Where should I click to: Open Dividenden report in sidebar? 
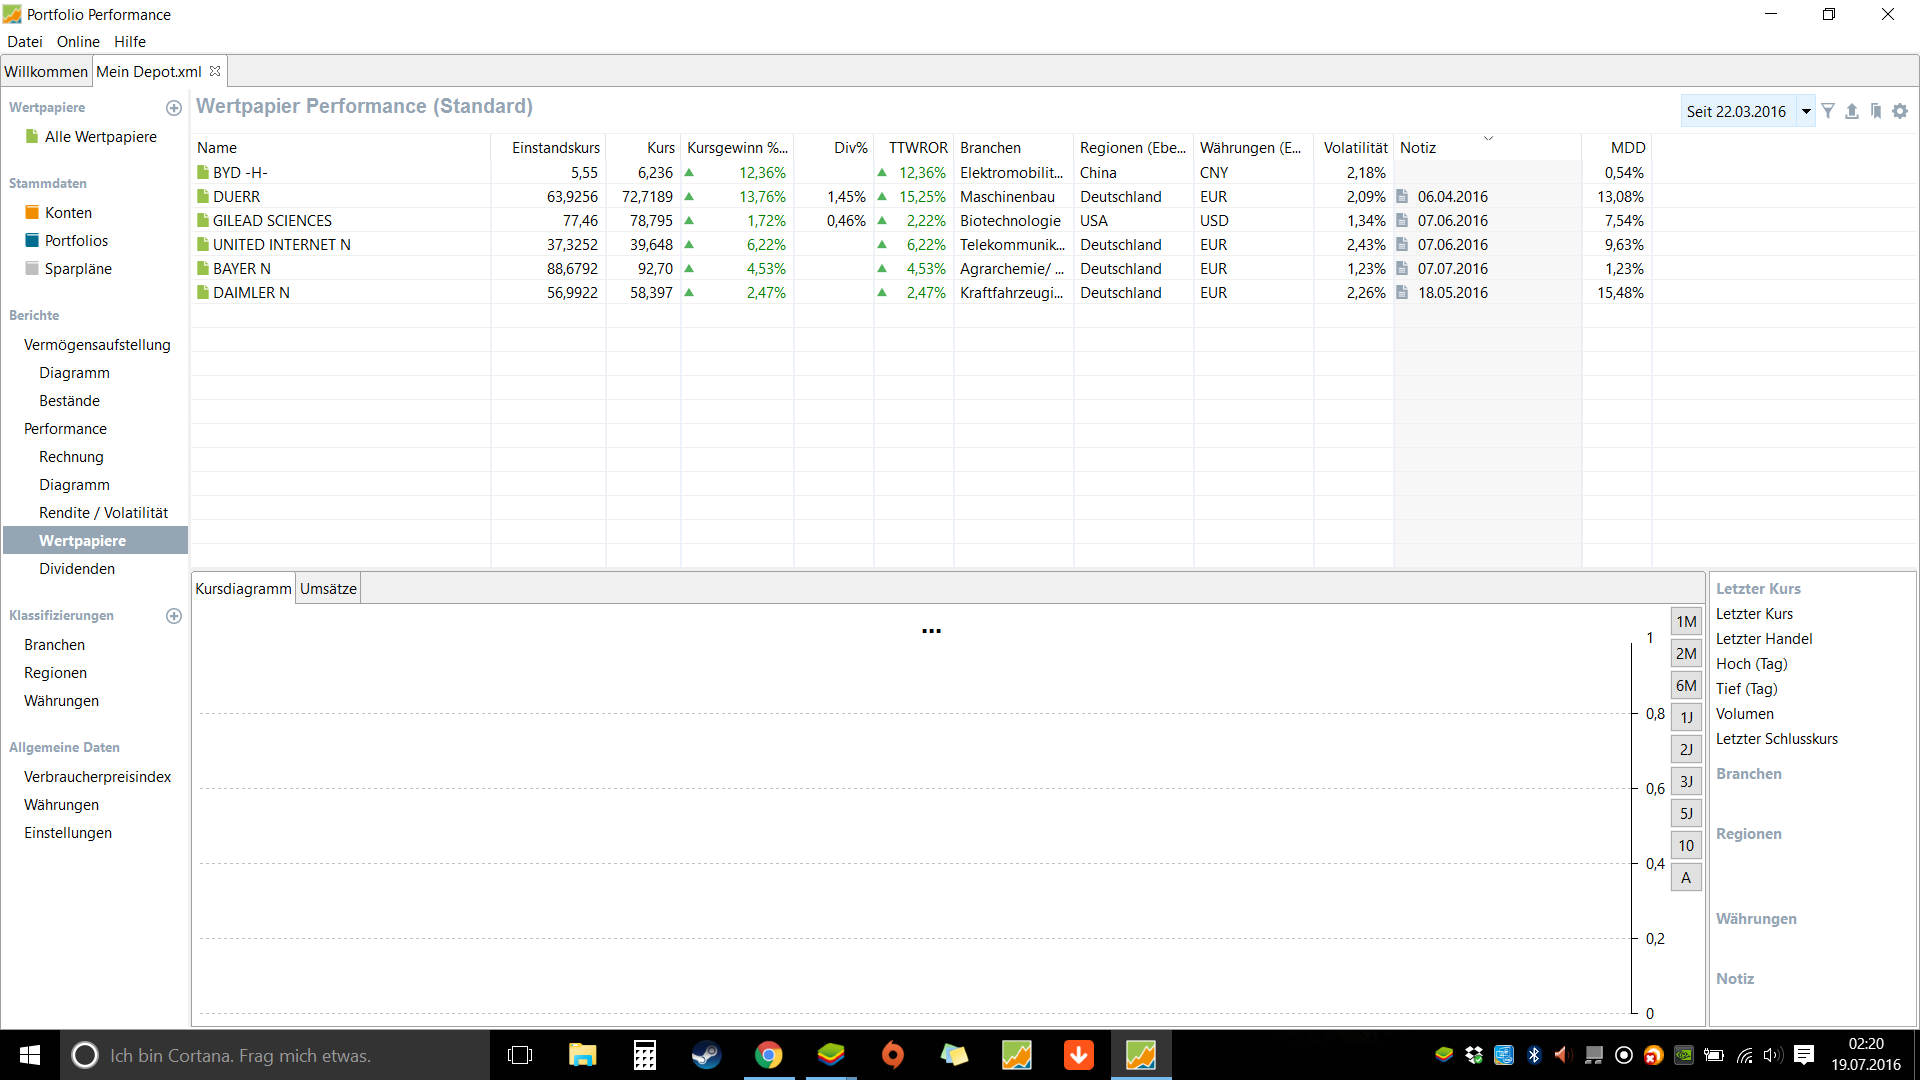77,569
